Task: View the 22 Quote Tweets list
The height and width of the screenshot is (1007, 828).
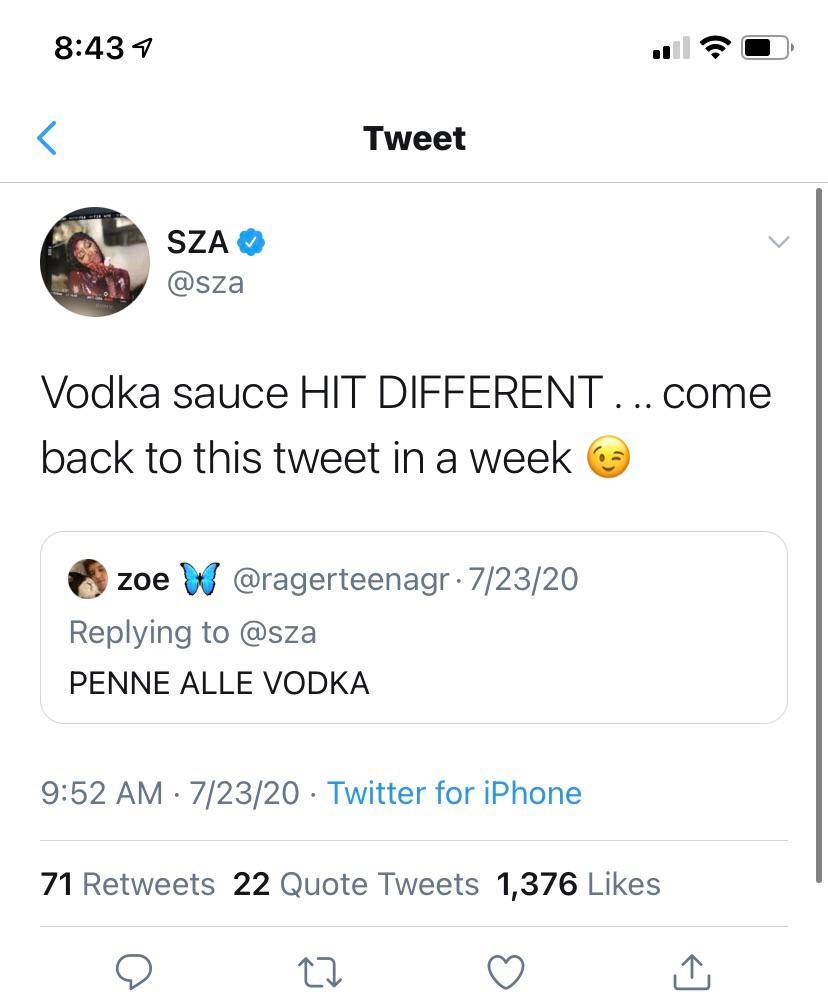Action: click(356, 884)
